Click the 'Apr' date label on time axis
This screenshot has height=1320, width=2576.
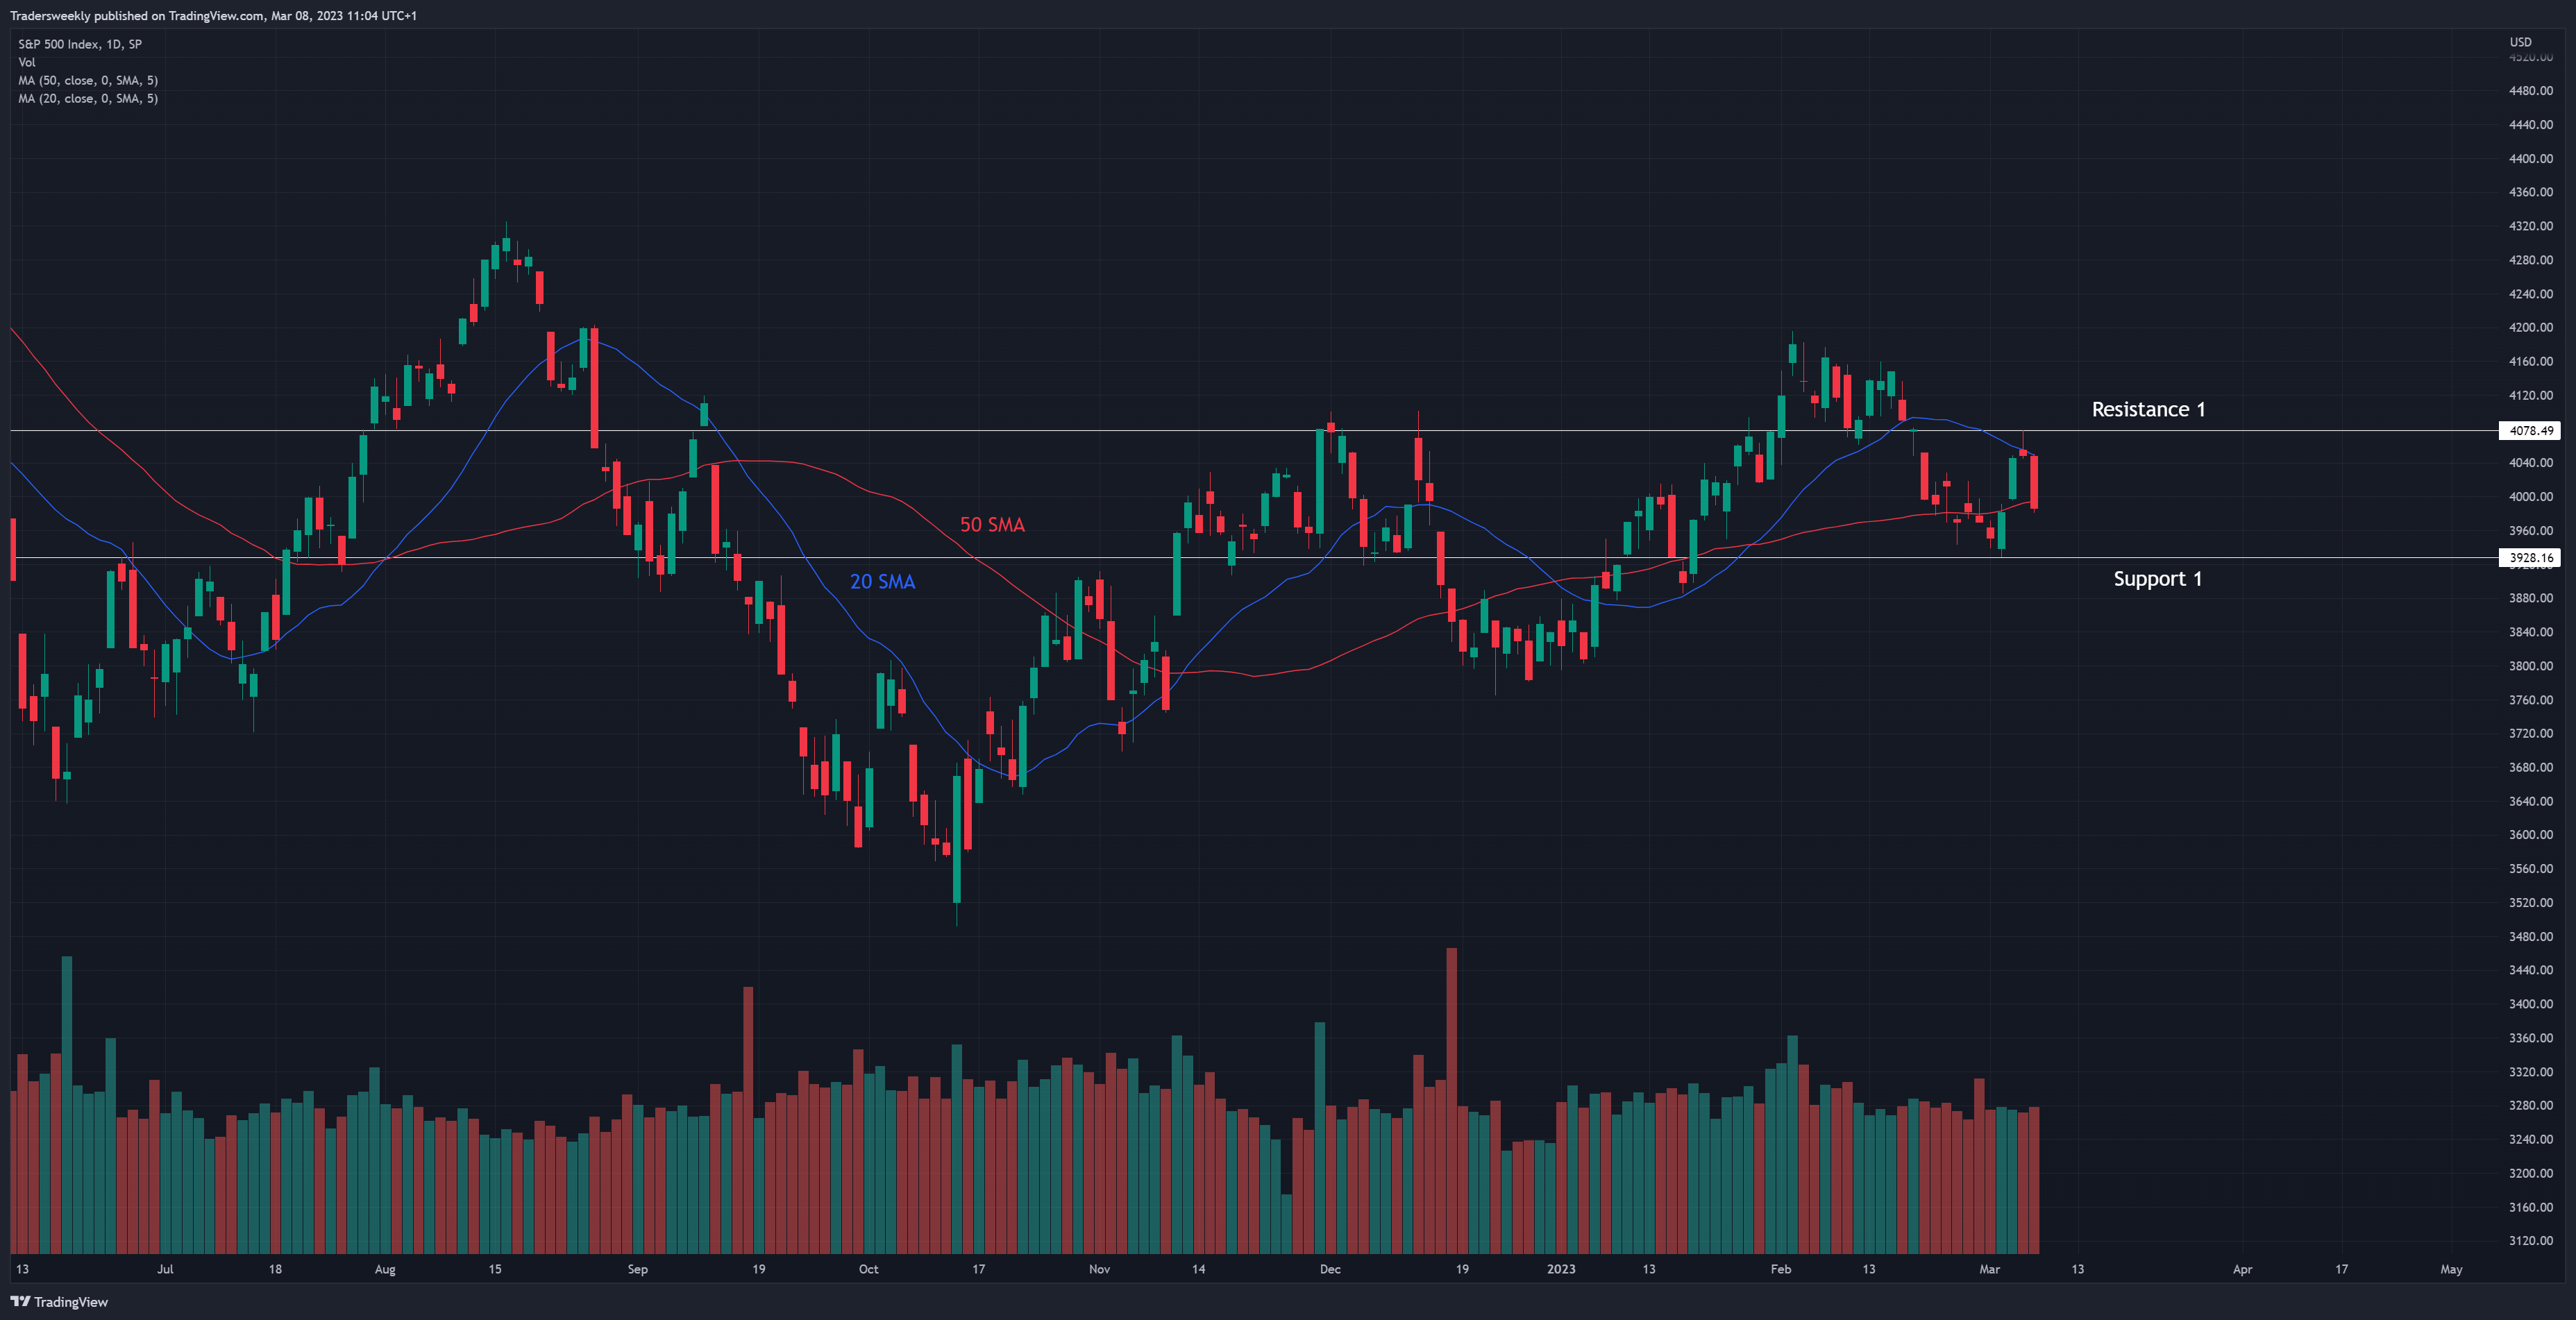click(2242, 1269)
